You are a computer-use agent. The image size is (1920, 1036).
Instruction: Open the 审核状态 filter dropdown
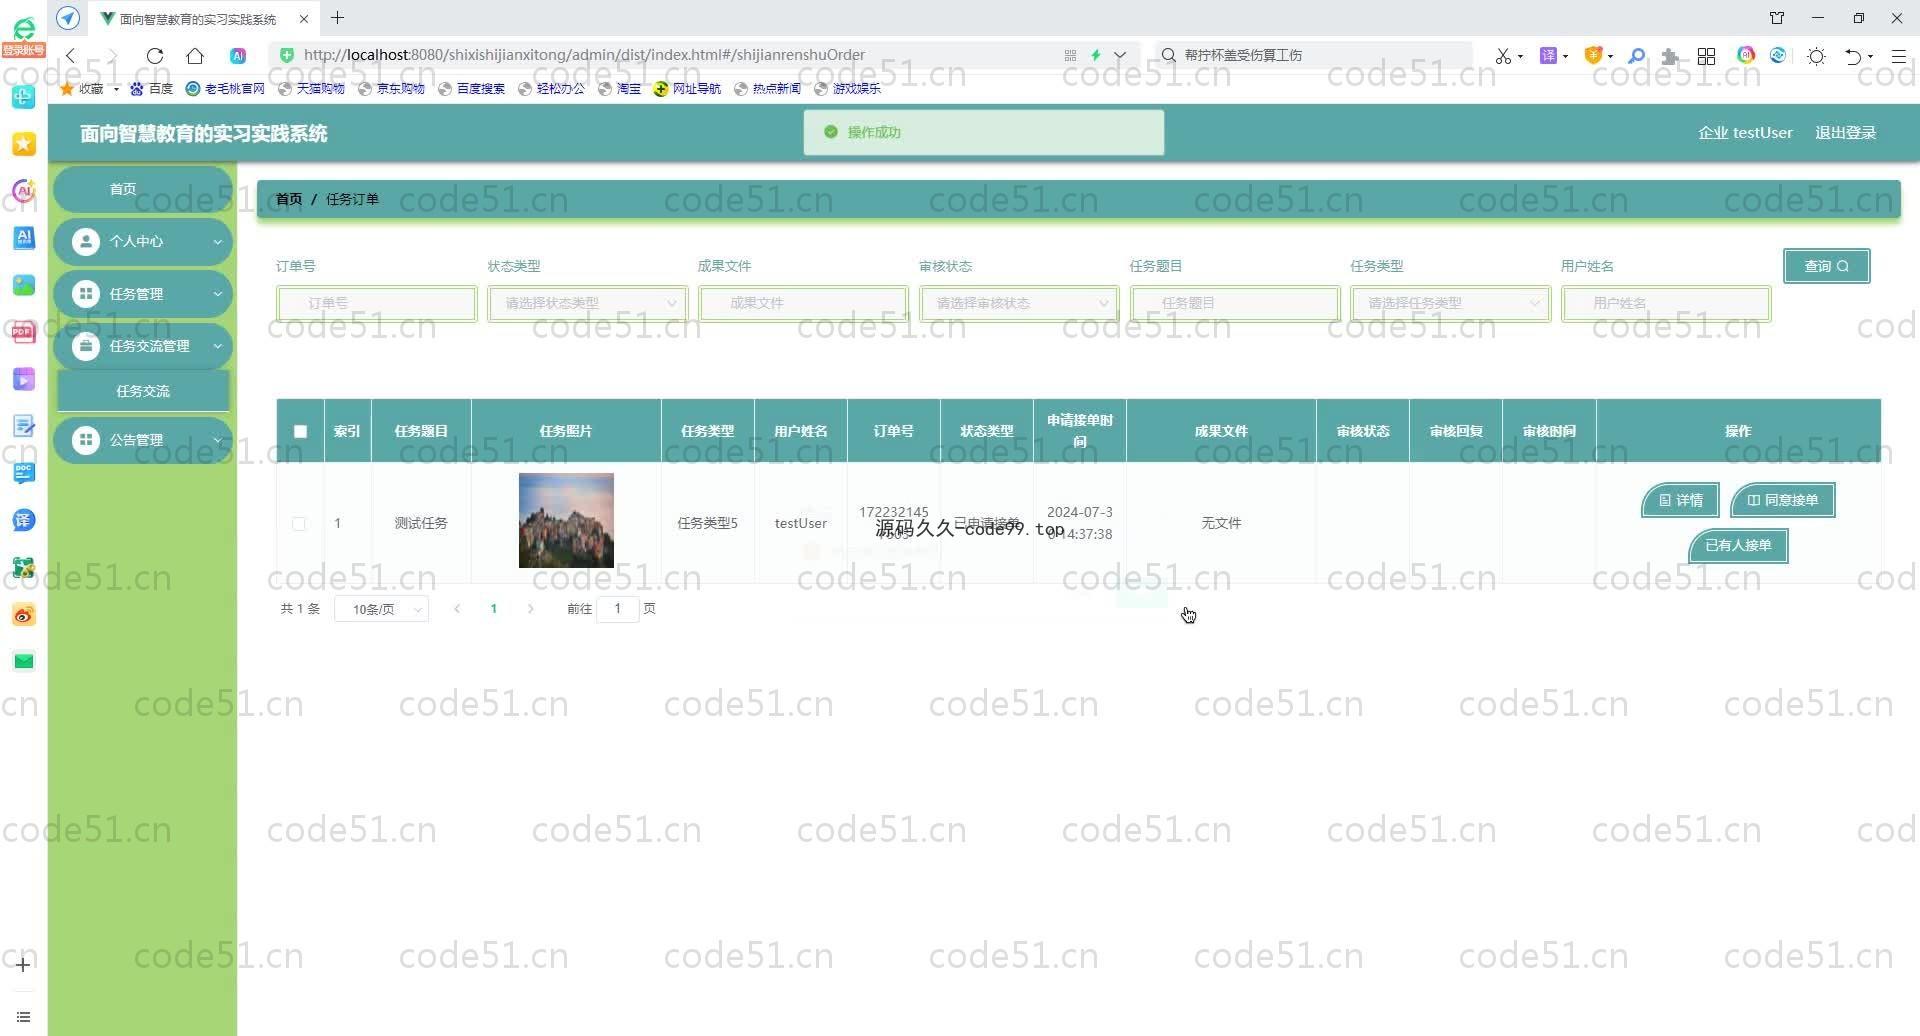[1019, 303]
